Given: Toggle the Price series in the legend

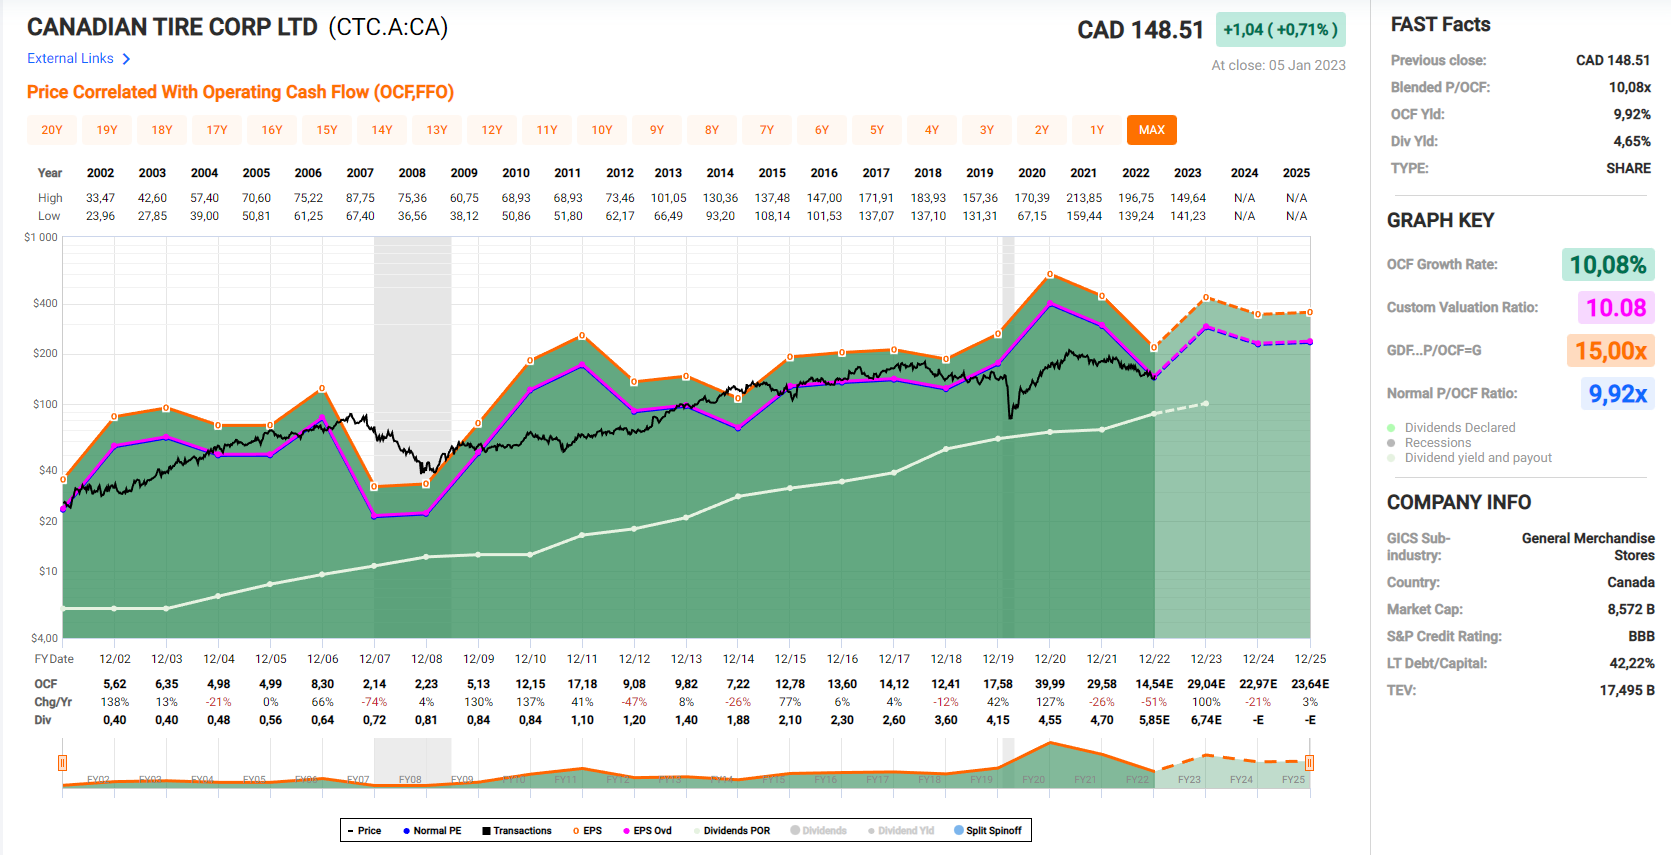Looking at the screenshot, I should (364, 831).
